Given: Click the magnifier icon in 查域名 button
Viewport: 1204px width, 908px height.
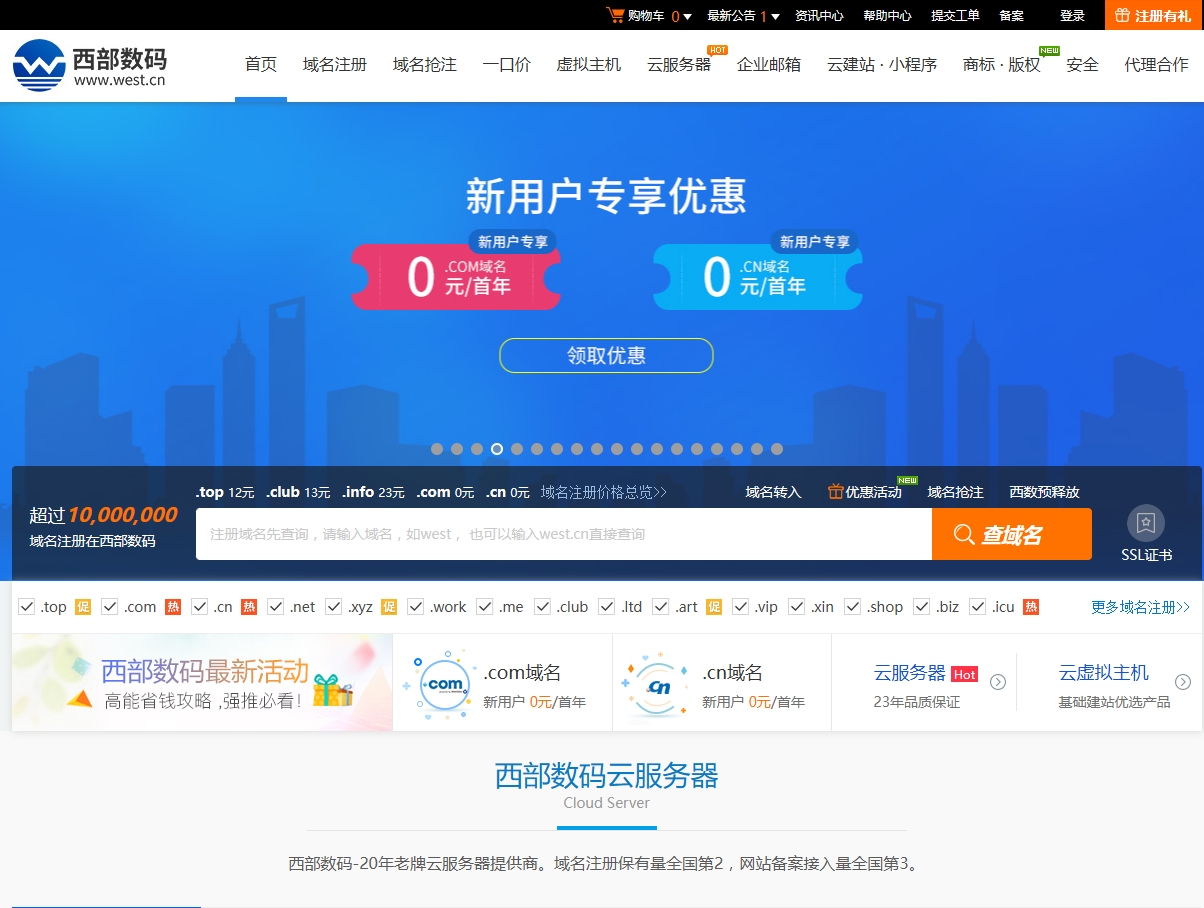Looking at the screenshot, I should point(964,534).
